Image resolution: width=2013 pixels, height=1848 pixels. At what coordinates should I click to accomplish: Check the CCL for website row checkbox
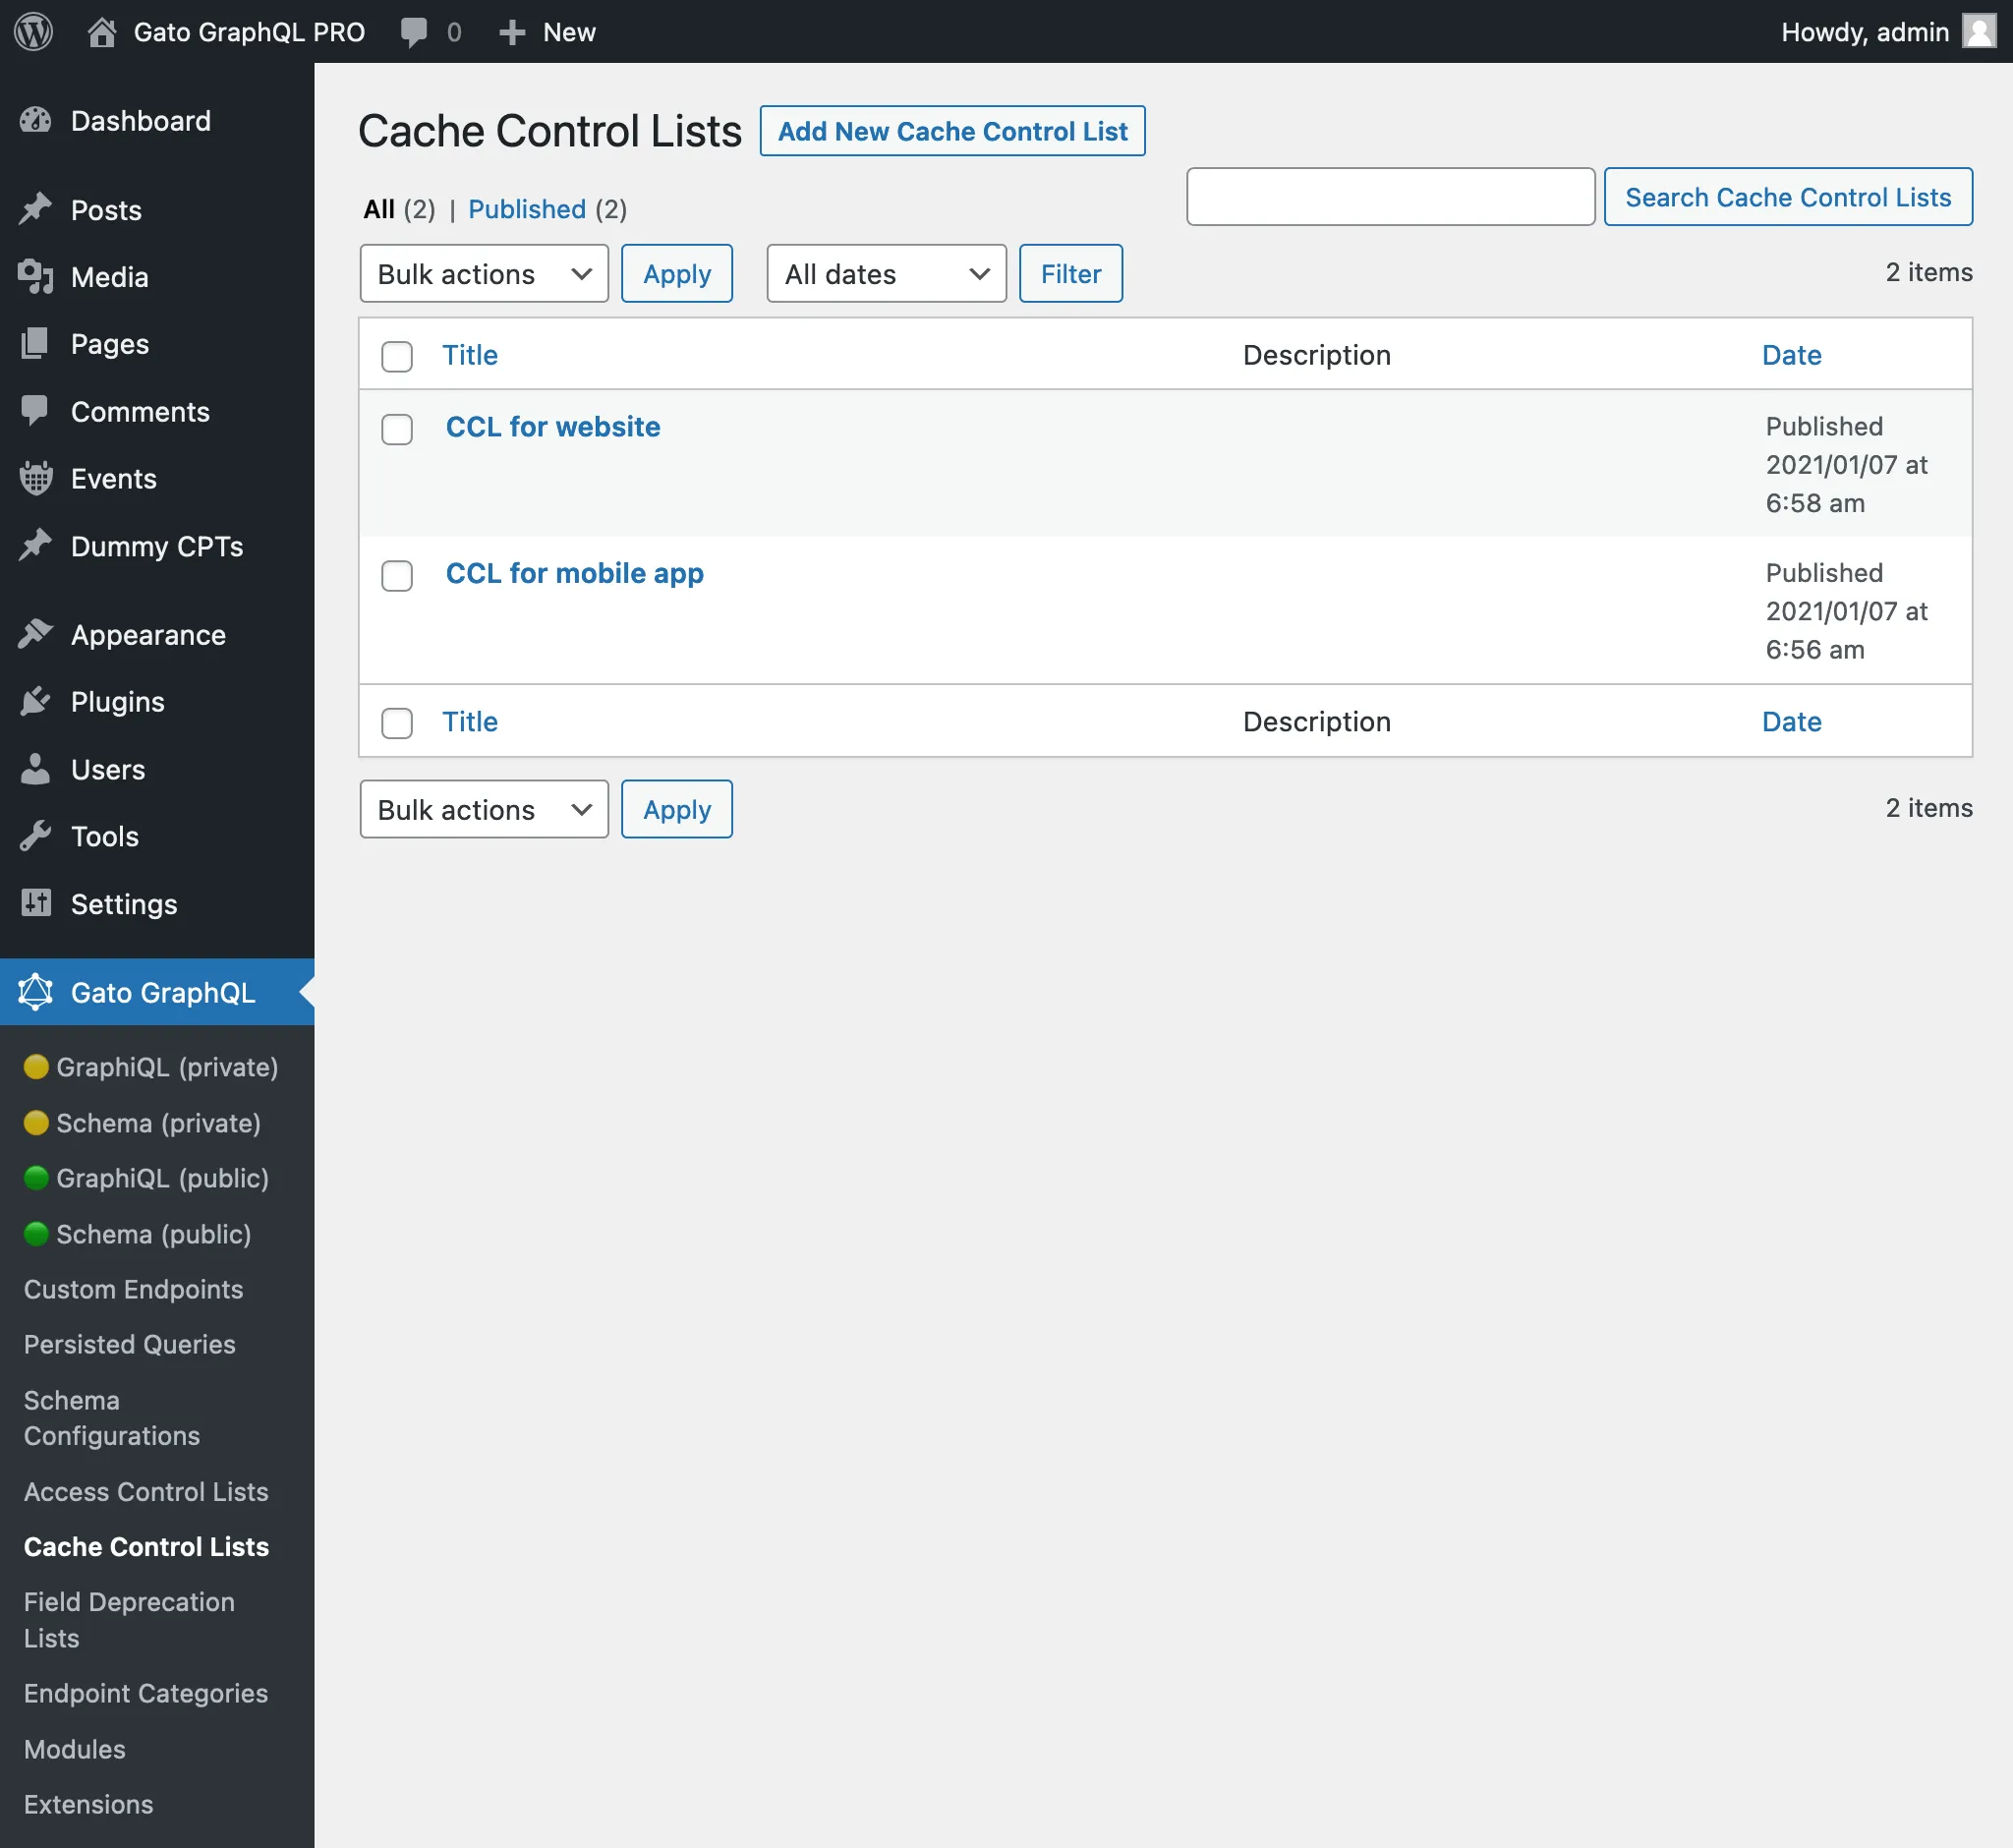click(397, 429)
